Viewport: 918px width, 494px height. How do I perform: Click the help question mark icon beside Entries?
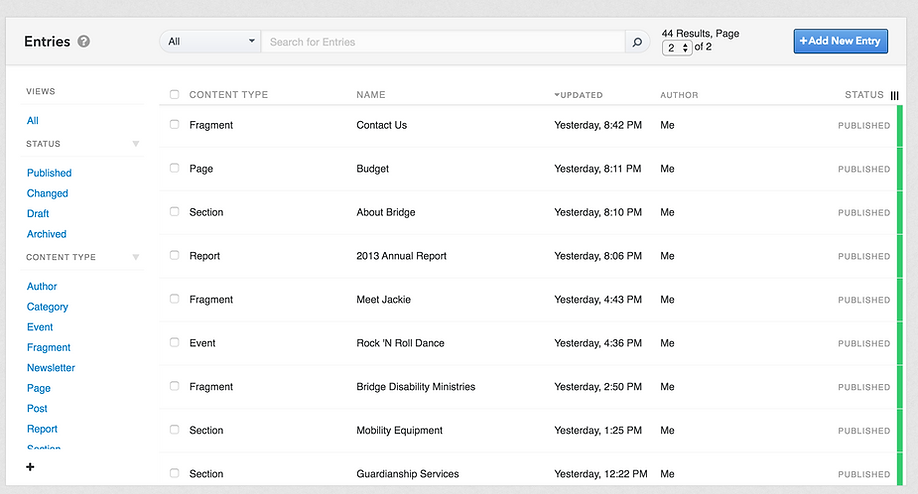pos(84,42)
